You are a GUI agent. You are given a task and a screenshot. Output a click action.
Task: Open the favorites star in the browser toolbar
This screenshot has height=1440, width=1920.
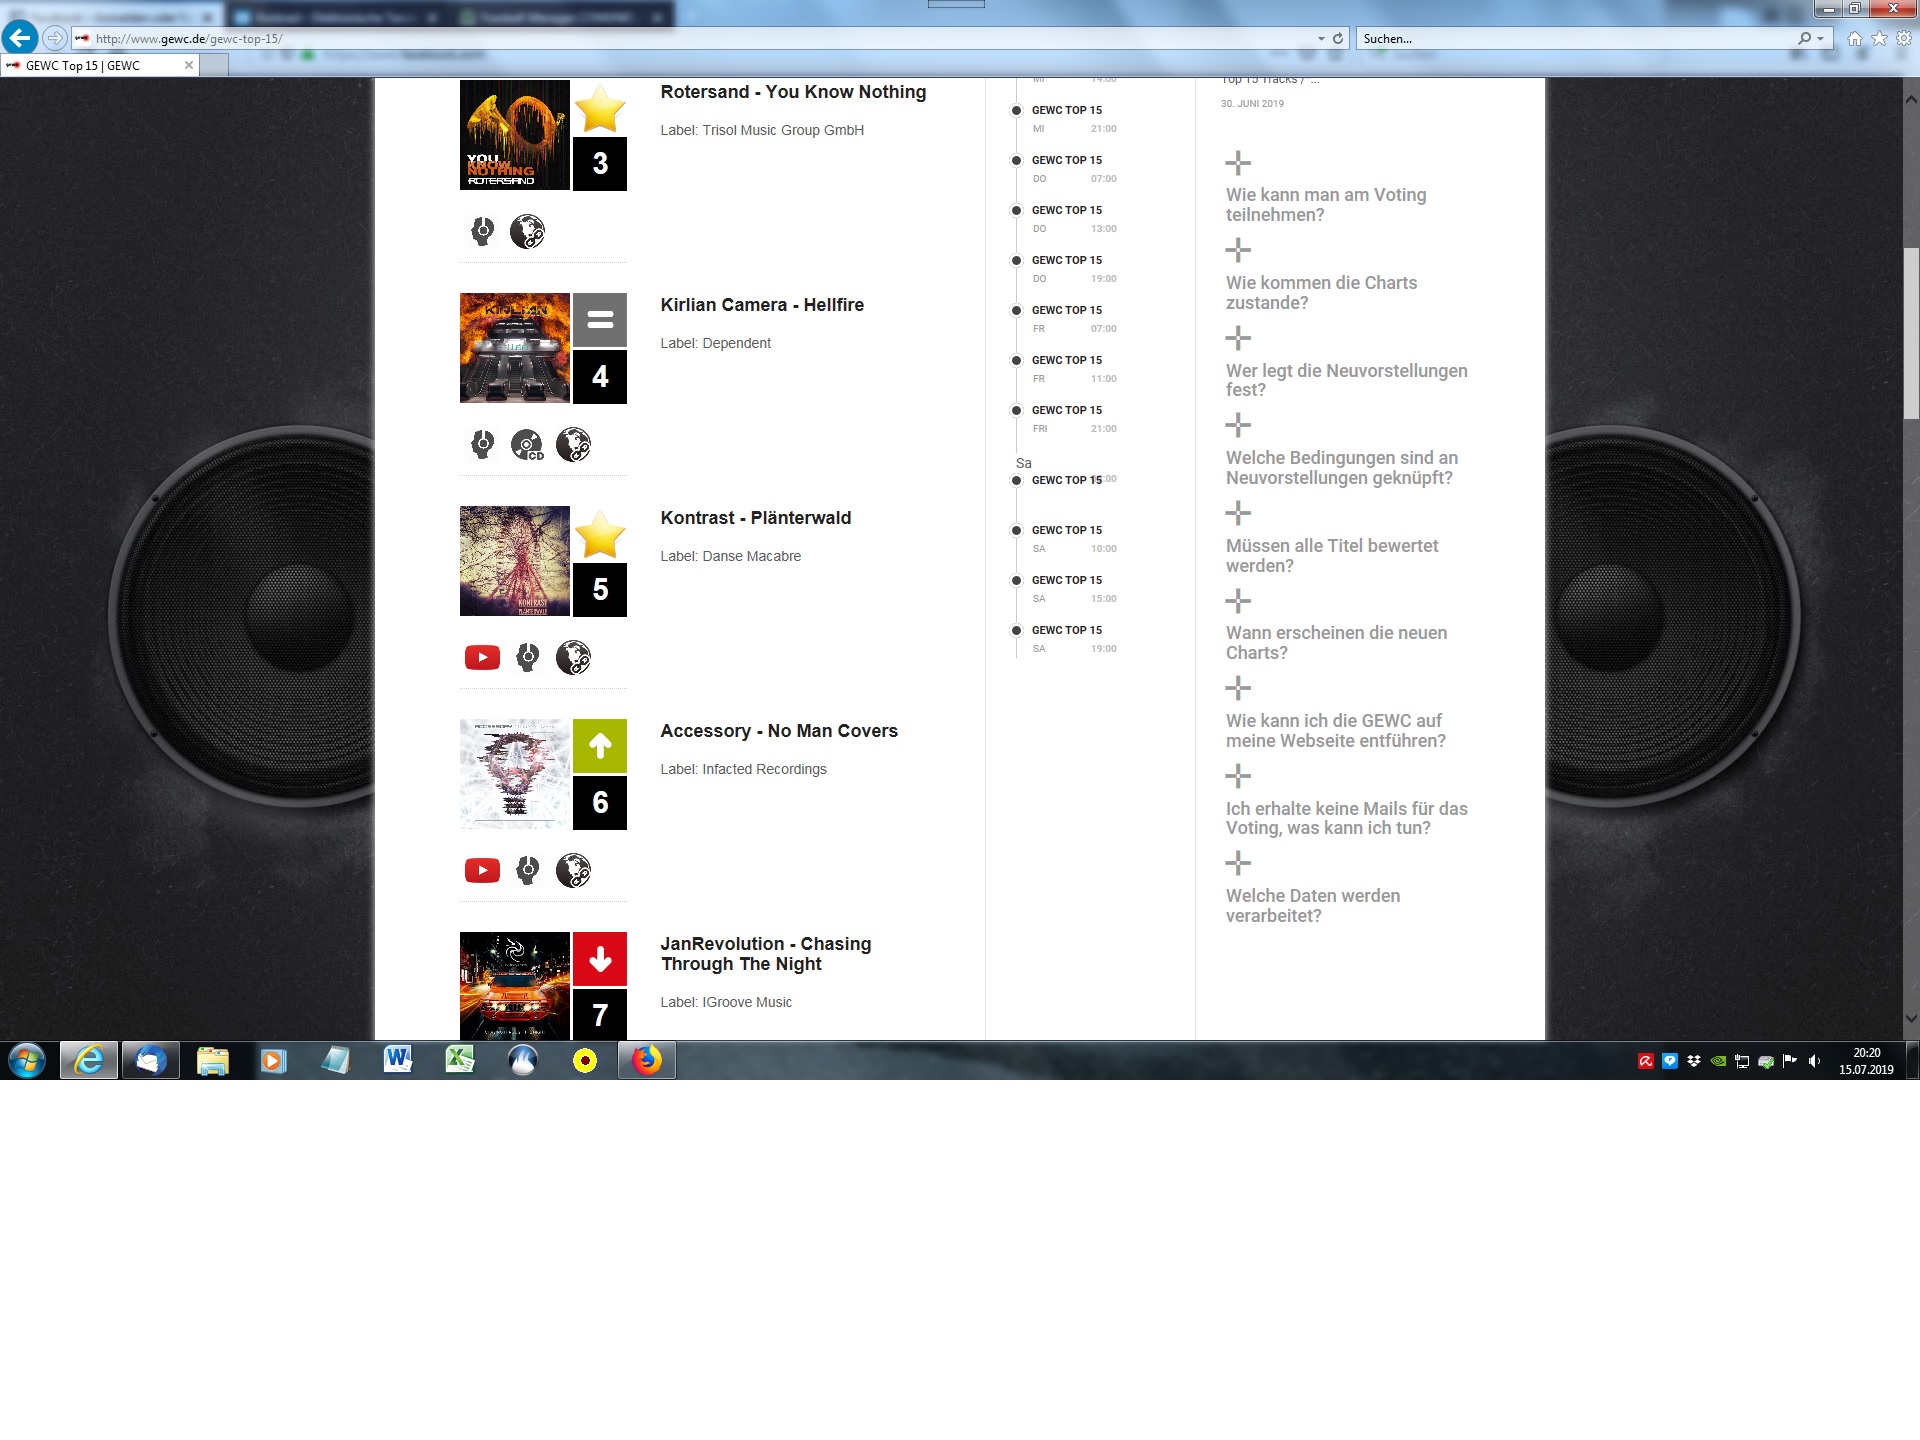coord(1879,38)
